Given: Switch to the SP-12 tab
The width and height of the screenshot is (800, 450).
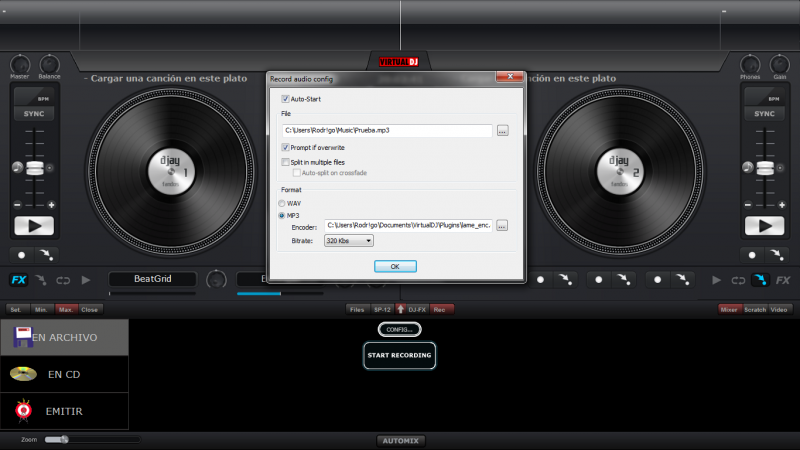Looking at the screenshot, I should (382, 310).
